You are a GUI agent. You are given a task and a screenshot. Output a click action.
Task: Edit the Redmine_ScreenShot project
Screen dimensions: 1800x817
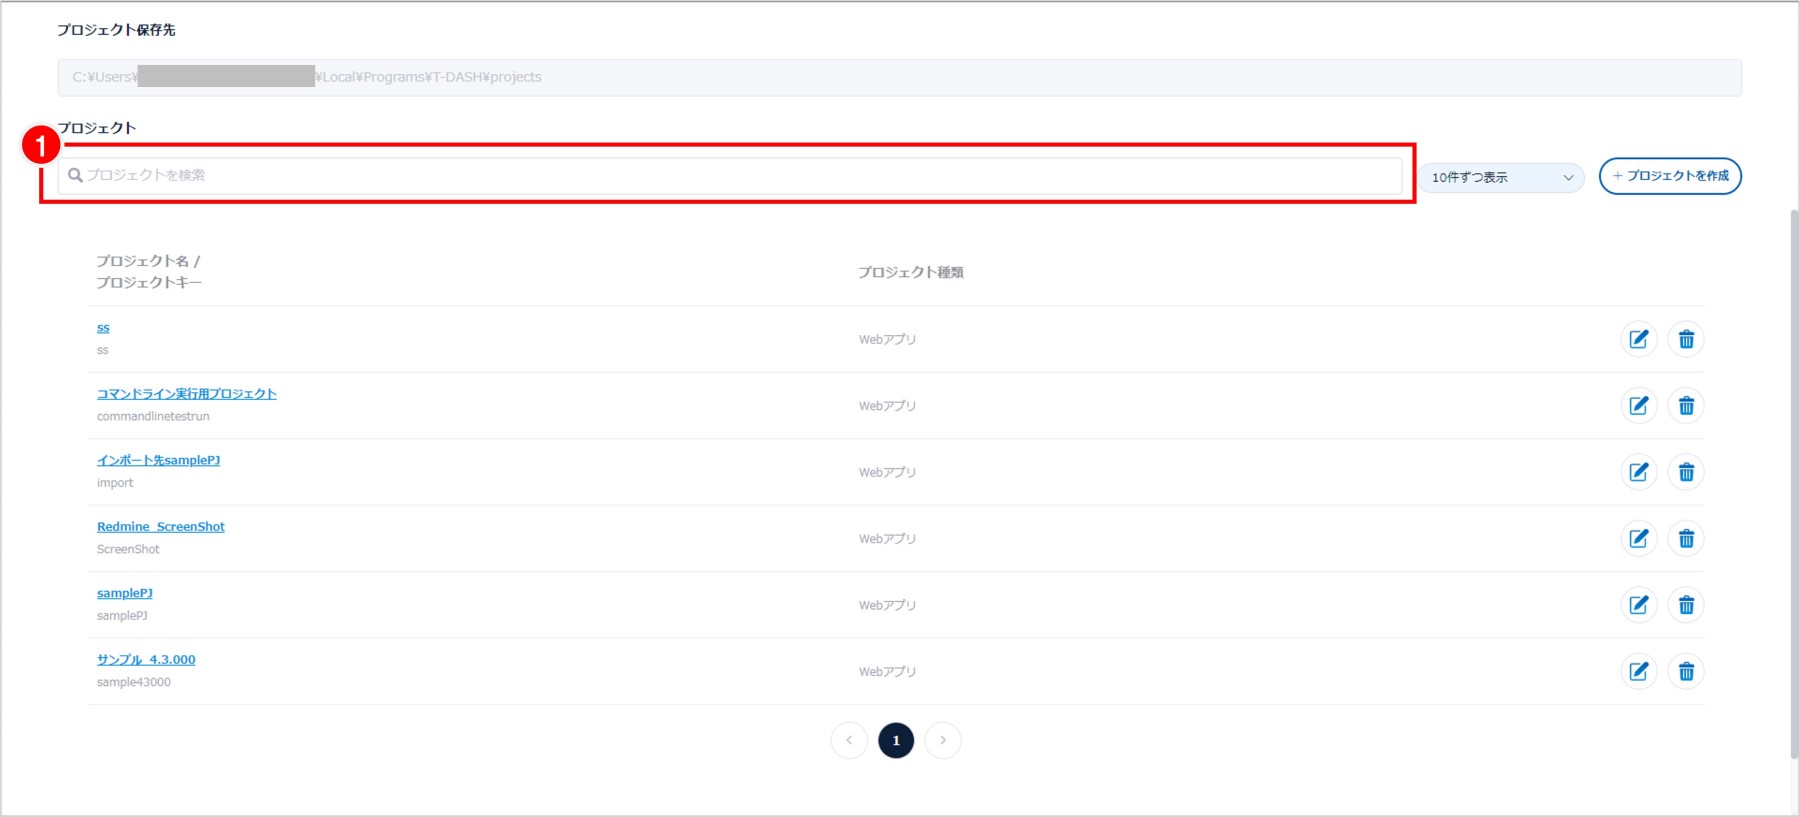pyautogui.click(x=1638, y=538)
